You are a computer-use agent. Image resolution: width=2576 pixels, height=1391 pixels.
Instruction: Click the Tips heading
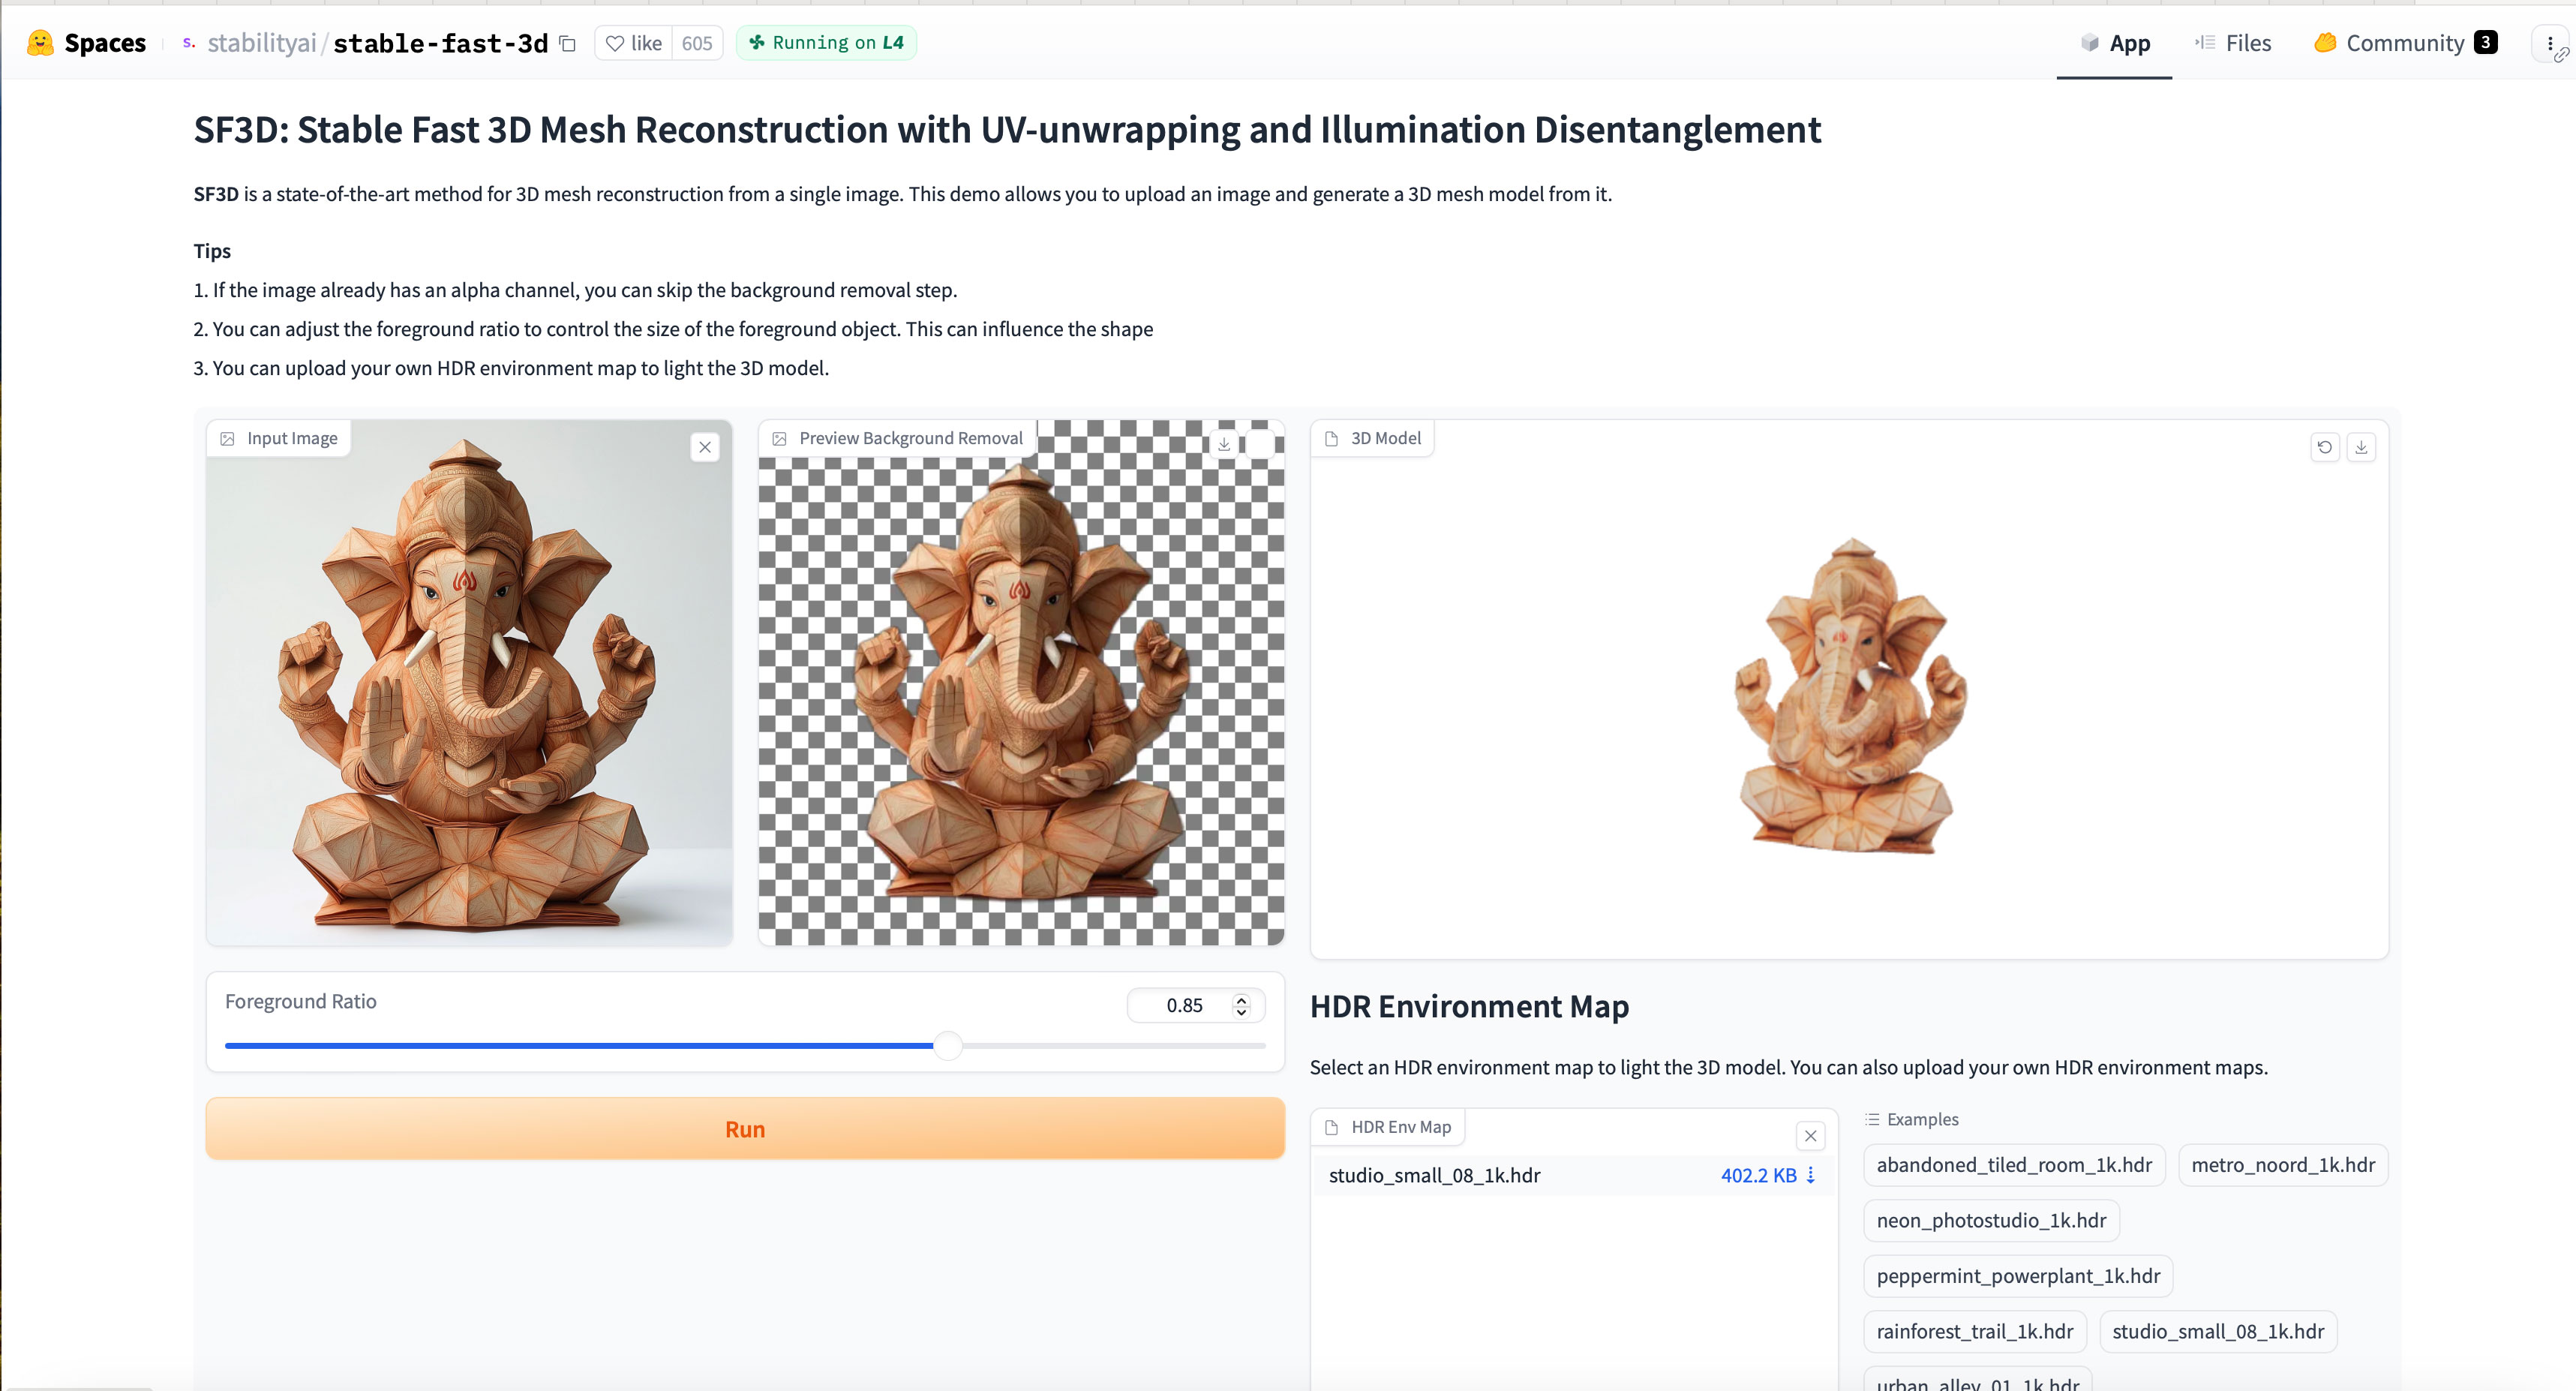[x=212, y=251]
